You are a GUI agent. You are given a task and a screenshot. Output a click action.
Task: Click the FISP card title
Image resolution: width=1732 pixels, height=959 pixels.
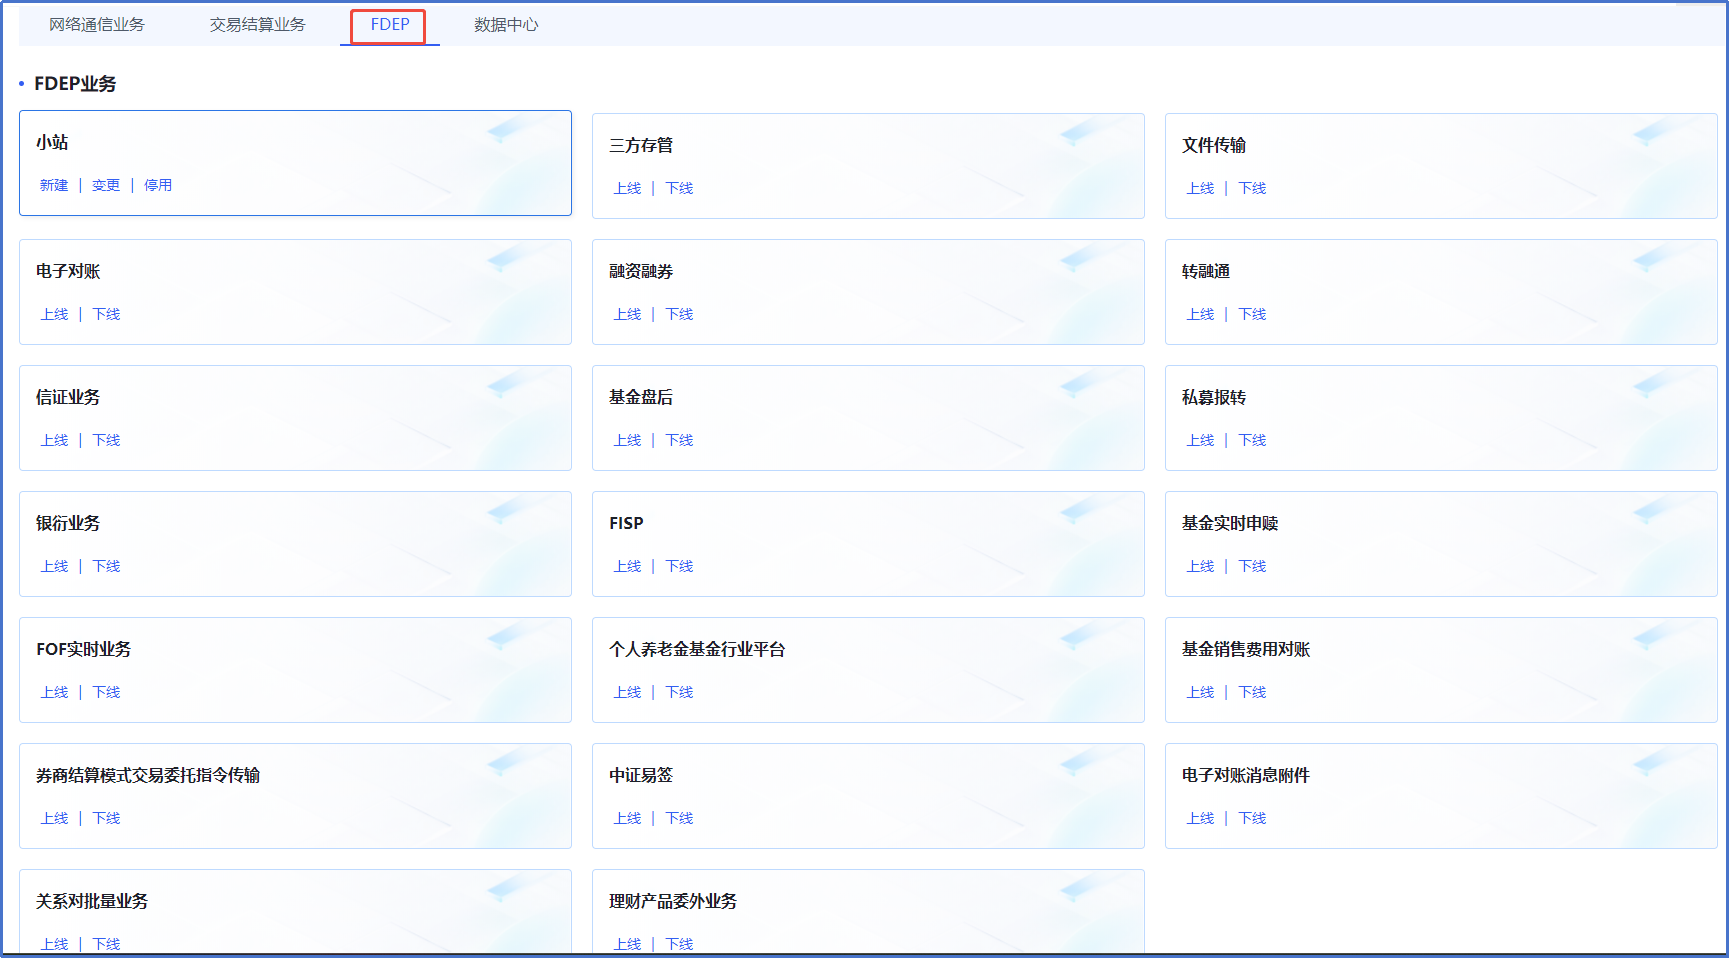(x=626, y=523)
